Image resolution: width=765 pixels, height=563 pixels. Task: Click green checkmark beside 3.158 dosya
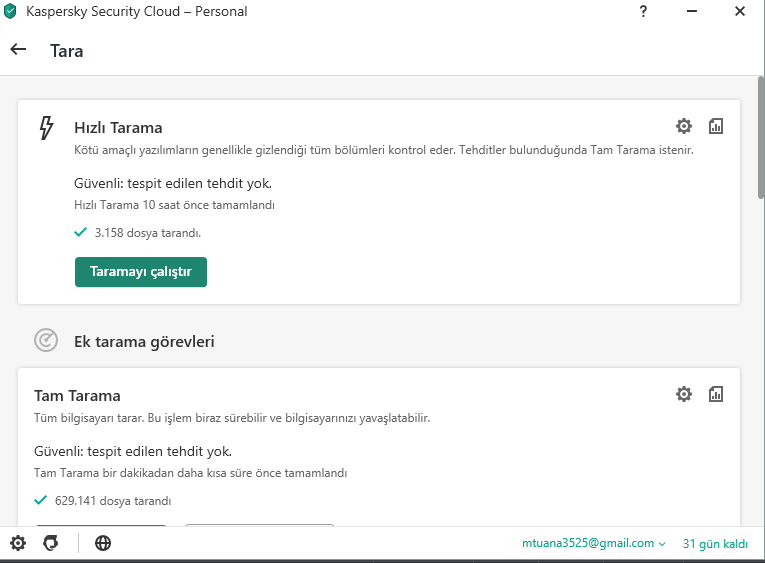click(x=81, y=232)
